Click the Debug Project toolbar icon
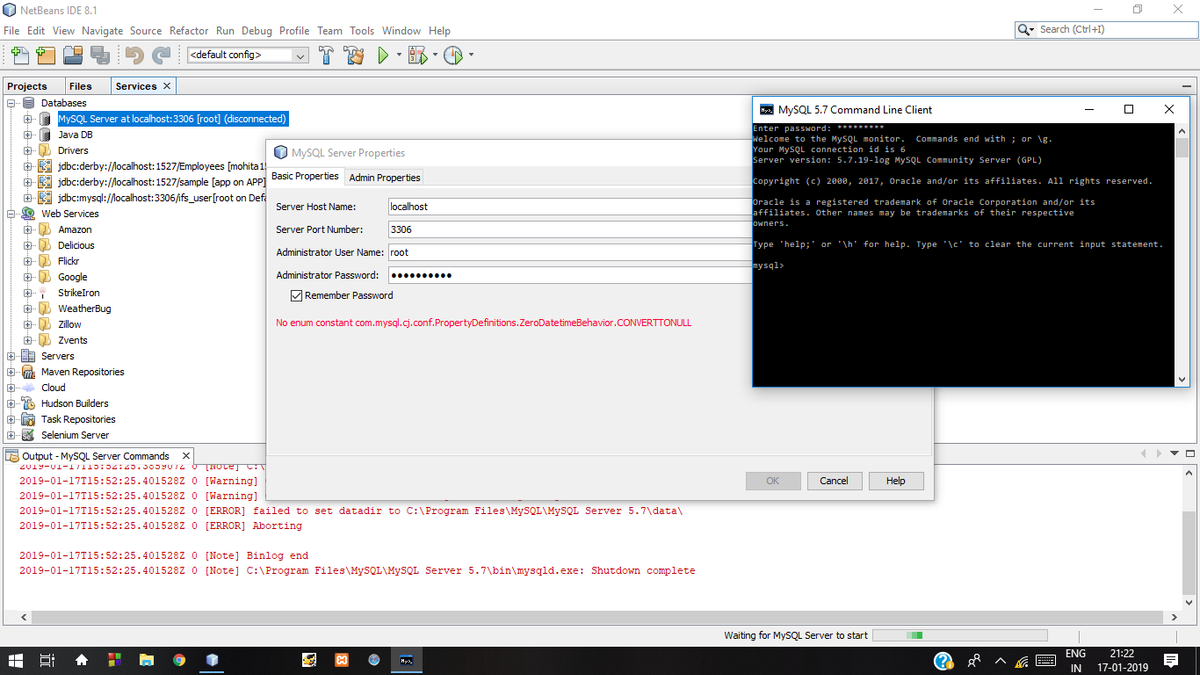The height and width of the screenshot is (675, 1200). tap(416, 54)
